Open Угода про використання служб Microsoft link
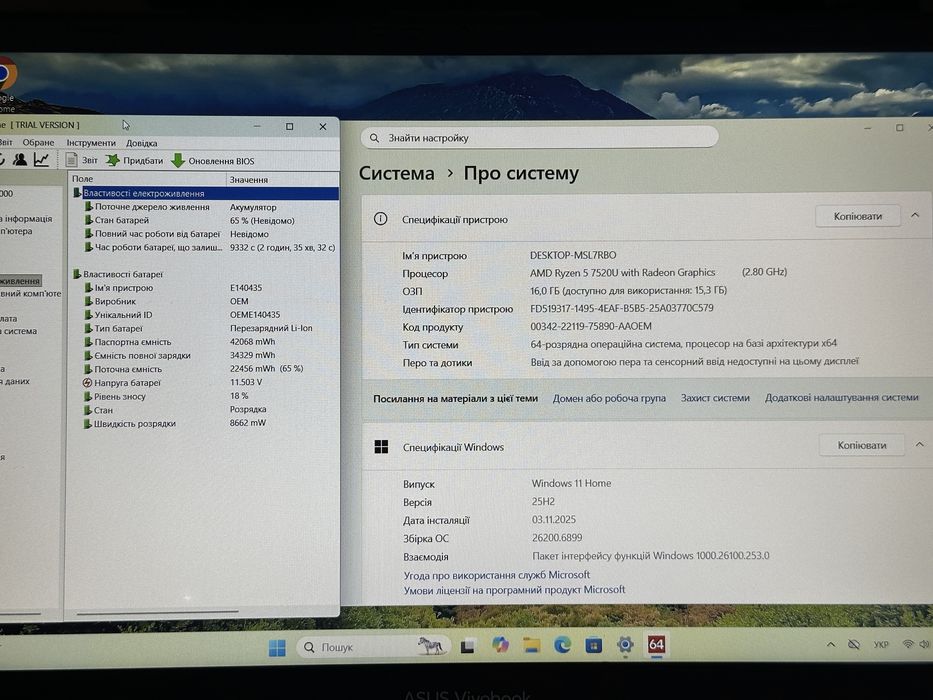This screenshot has height=700, width=933. (497, 575)
